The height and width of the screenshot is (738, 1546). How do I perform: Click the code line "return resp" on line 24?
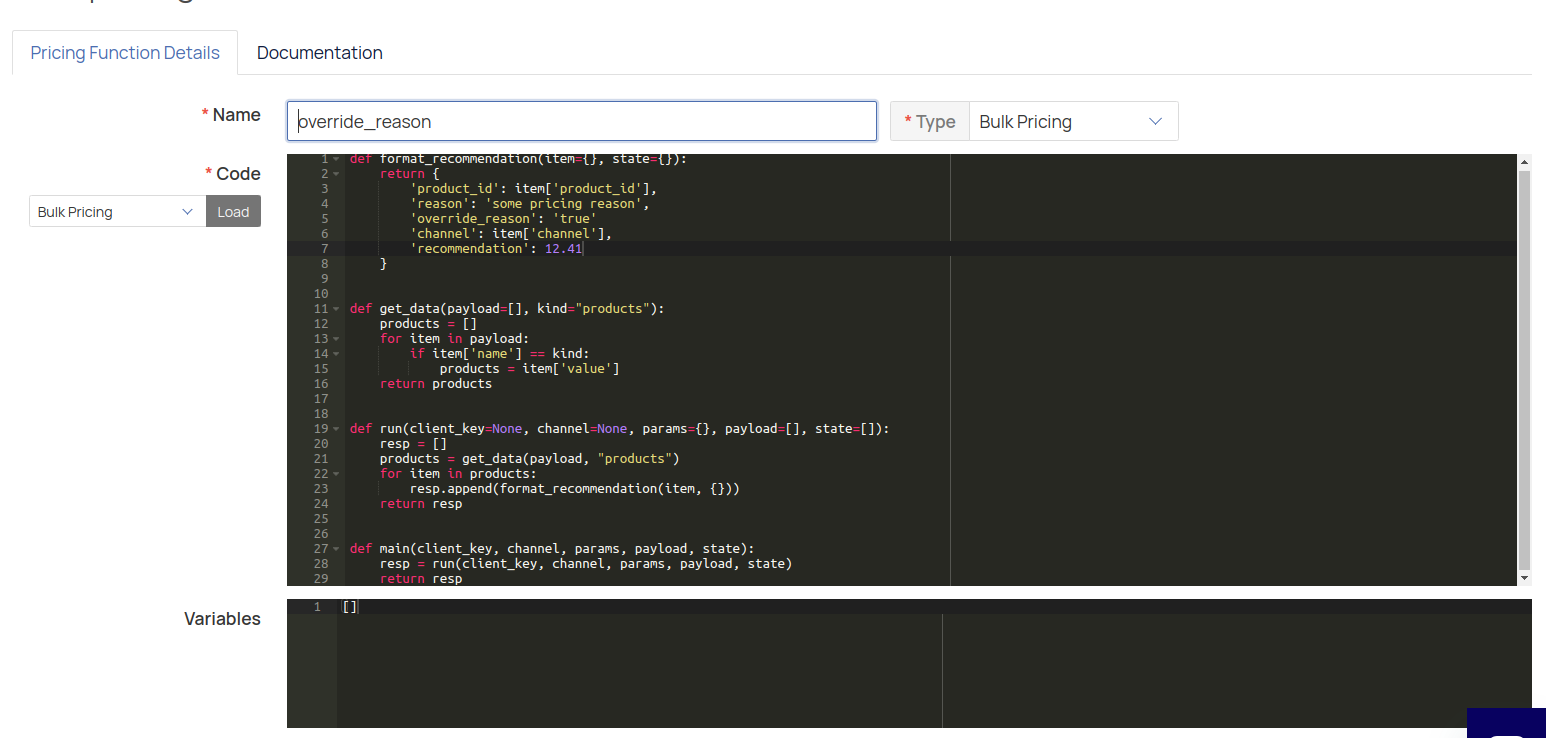coord(421,504)
